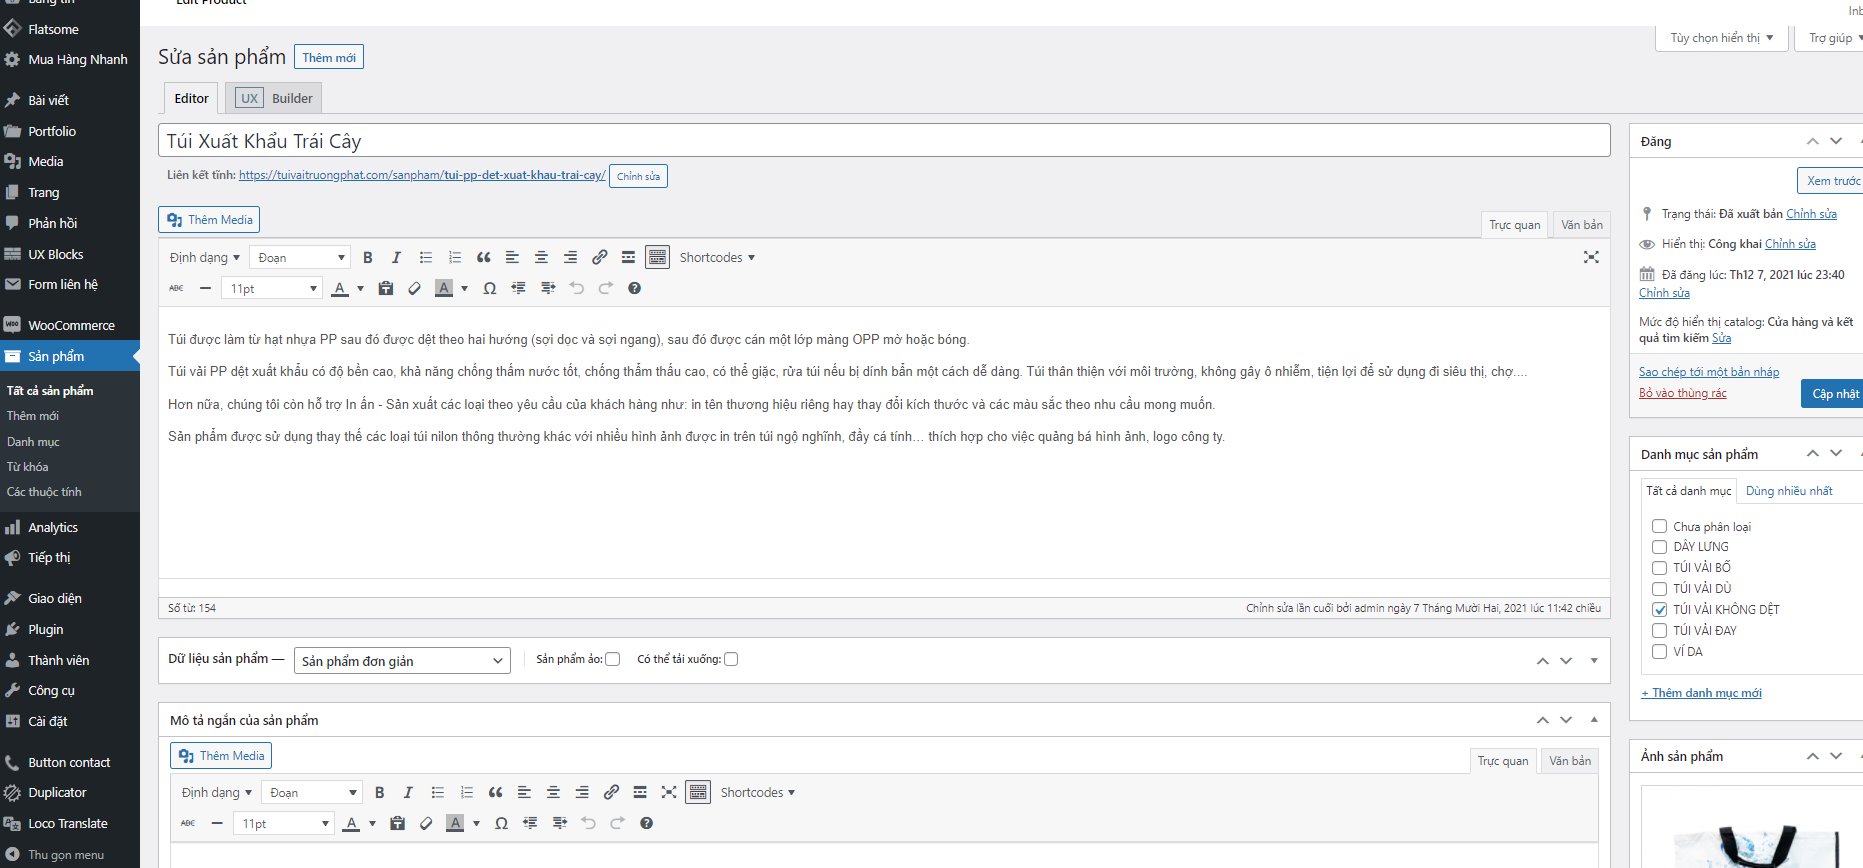The image size is (1863, 868).
Task: Switch to Văn bản editor tab
Action: point(1581,225)
